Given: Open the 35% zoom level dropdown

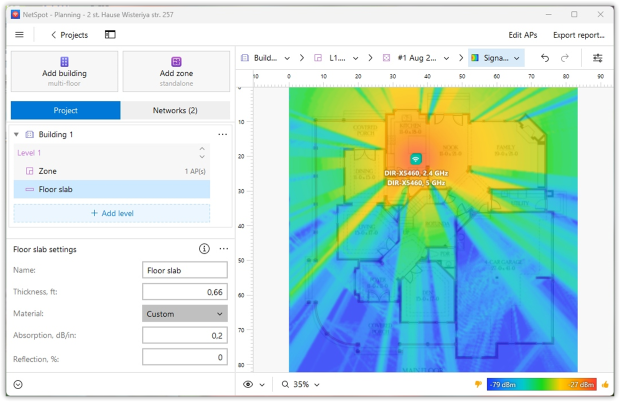Looking at the screenshot, I should (317, 385).
